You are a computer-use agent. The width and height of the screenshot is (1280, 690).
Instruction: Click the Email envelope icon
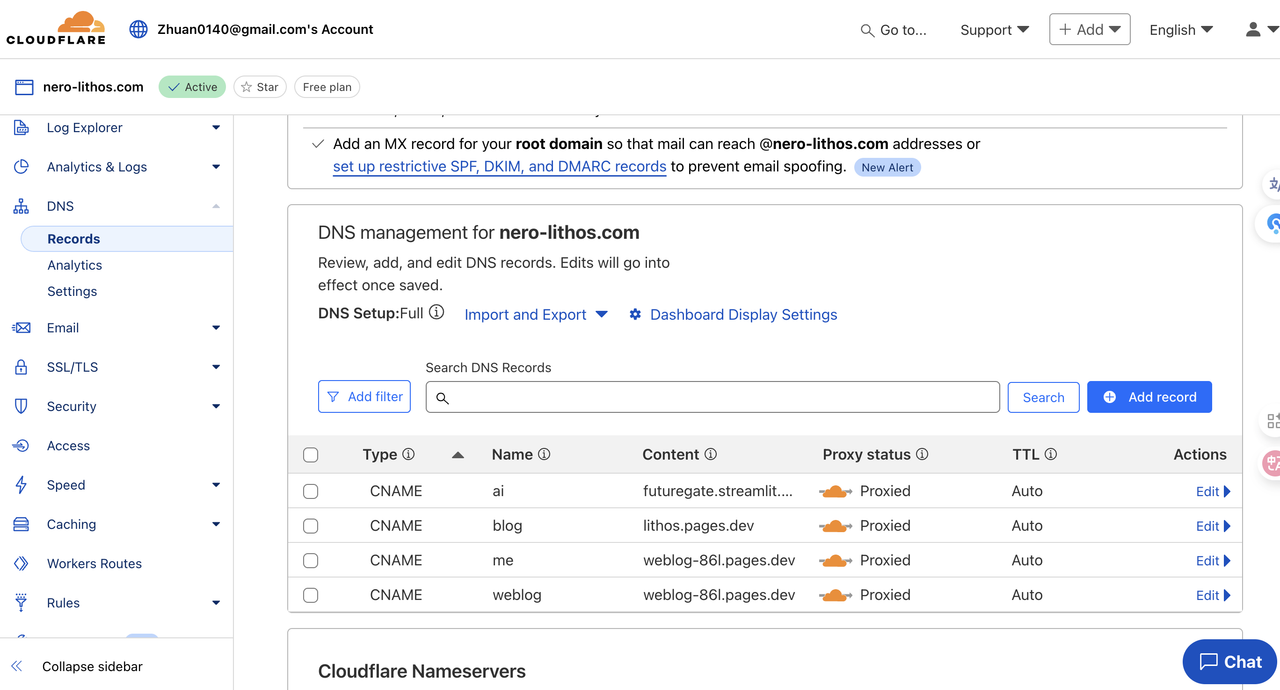pos(21,328)
